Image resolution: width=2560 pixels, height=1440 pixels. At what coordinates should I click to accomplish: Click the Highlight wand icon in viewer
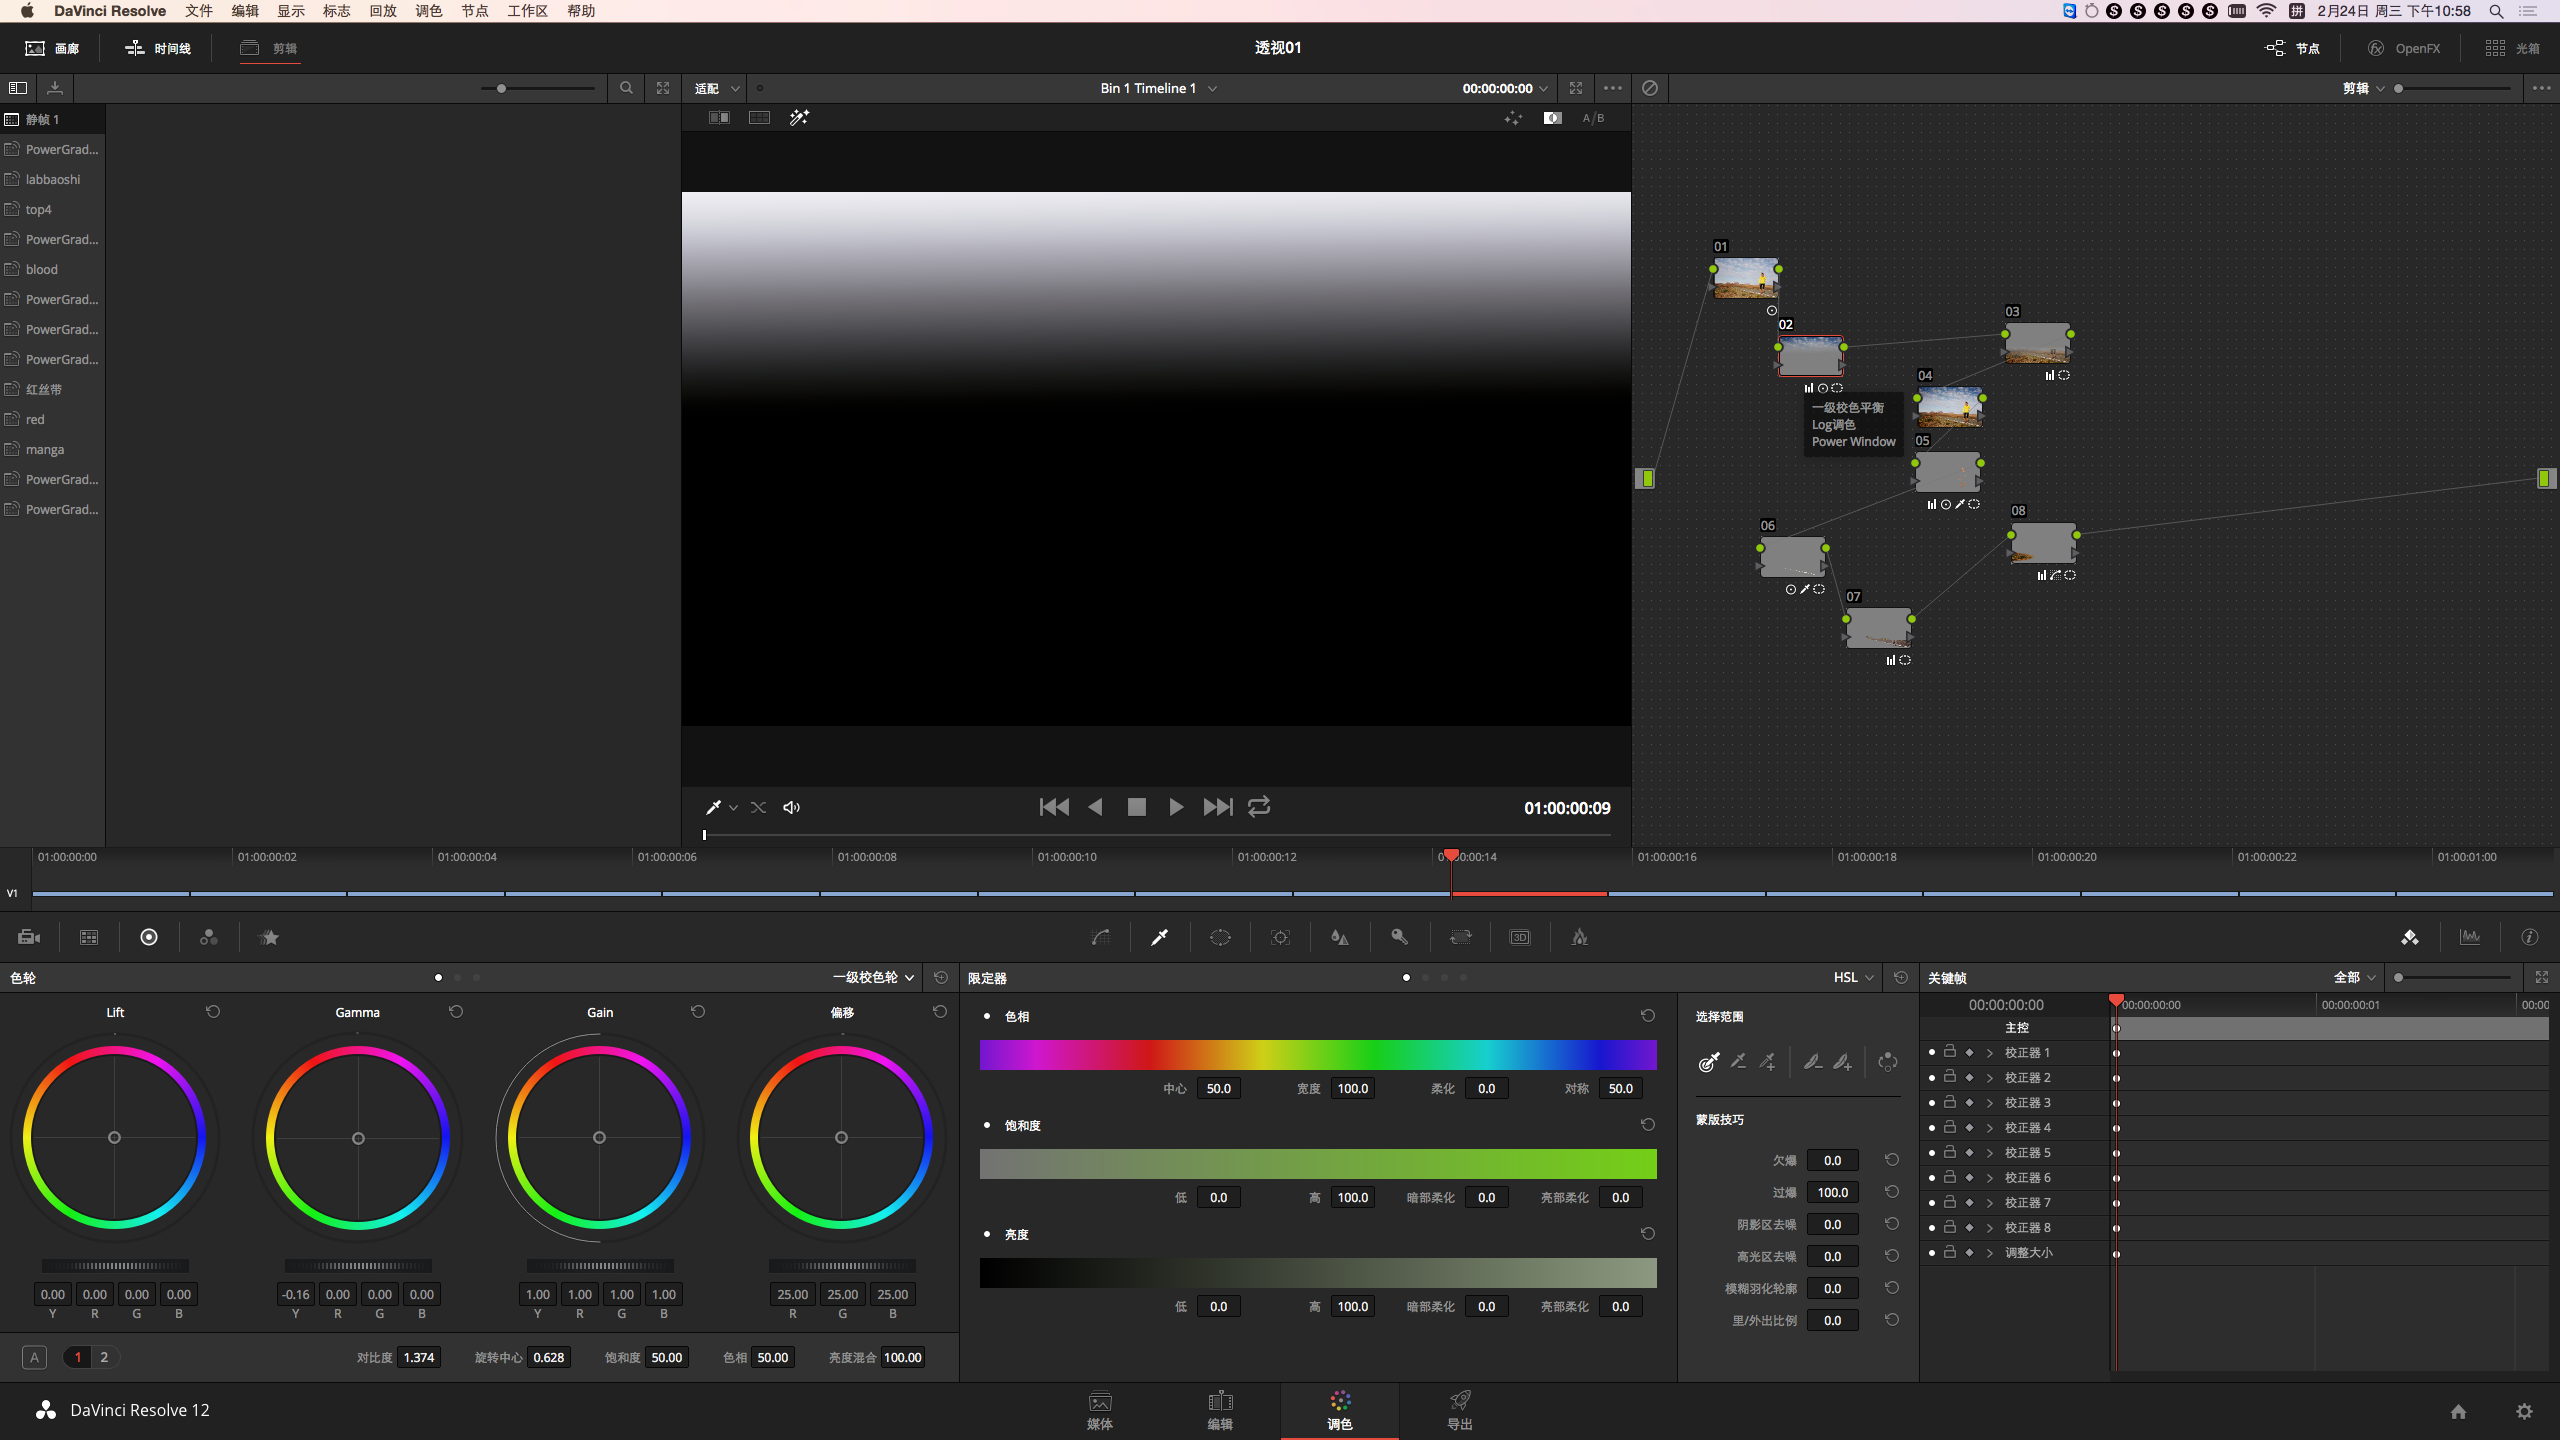[x=799, y=118]
